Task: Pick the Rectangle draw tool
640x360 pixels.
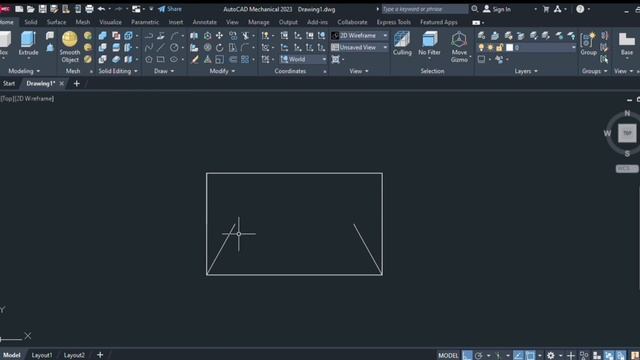Action: (x=161, y=59)
